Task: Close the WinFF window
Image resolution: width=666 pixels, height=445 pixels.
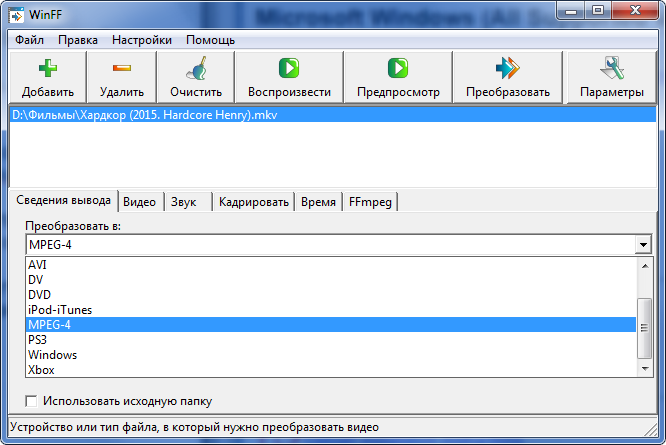Action: [x=635, y=11]
